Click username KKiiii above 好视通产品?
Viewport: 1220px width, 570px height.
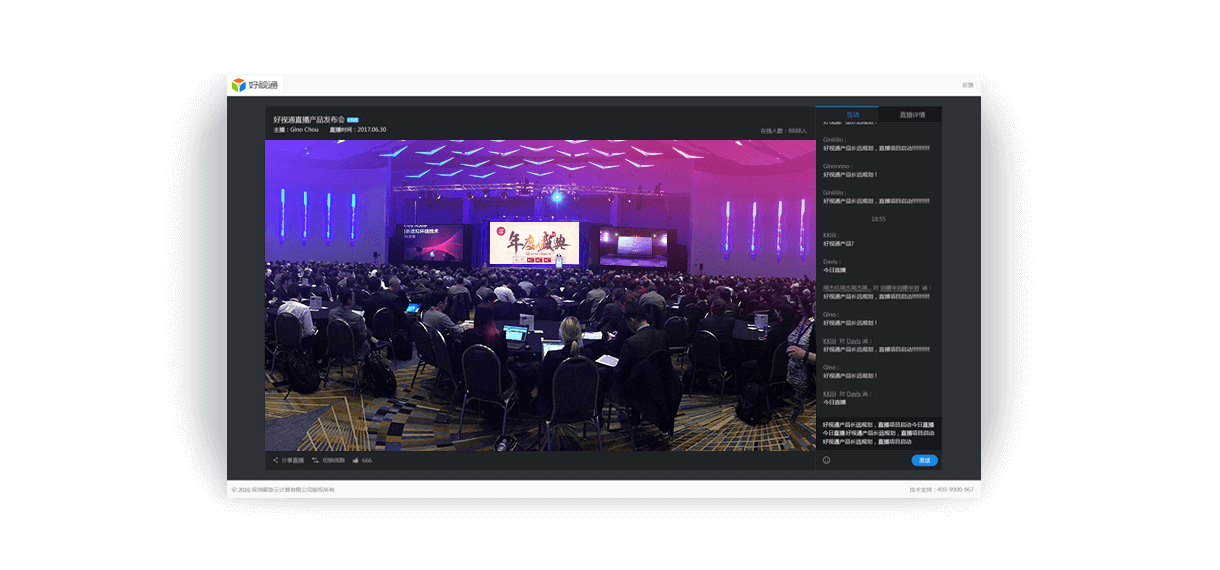pyautogui.click(x=830, y=235)
